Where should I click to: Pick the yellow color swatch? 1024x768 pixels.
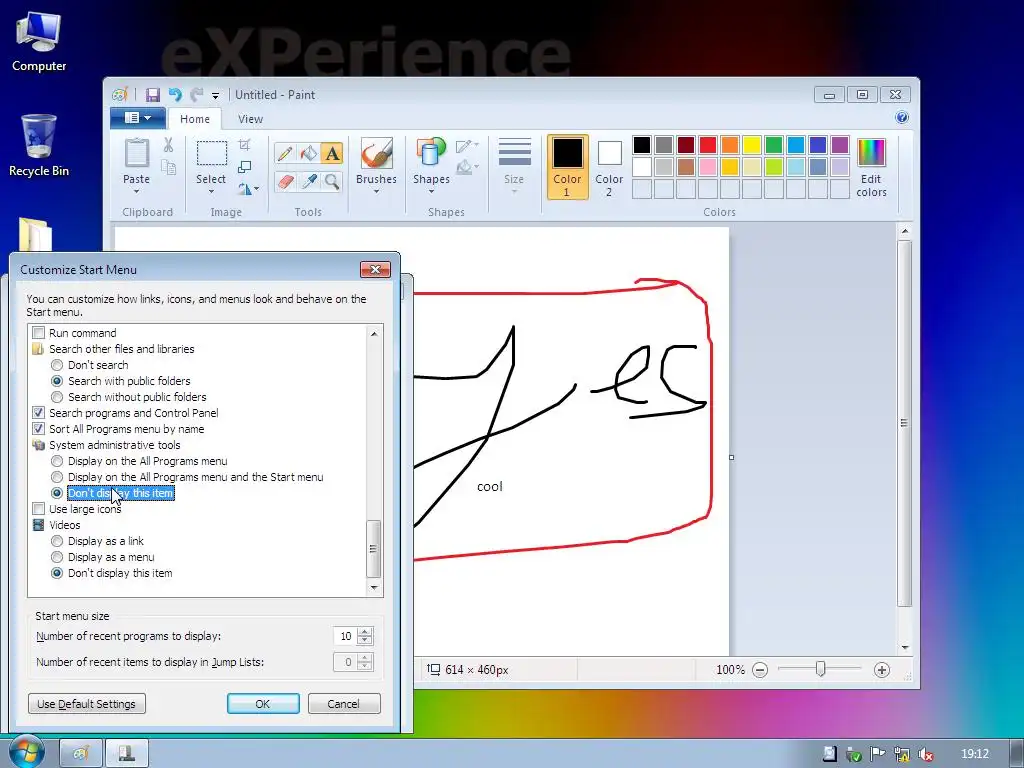coord(752,145)
